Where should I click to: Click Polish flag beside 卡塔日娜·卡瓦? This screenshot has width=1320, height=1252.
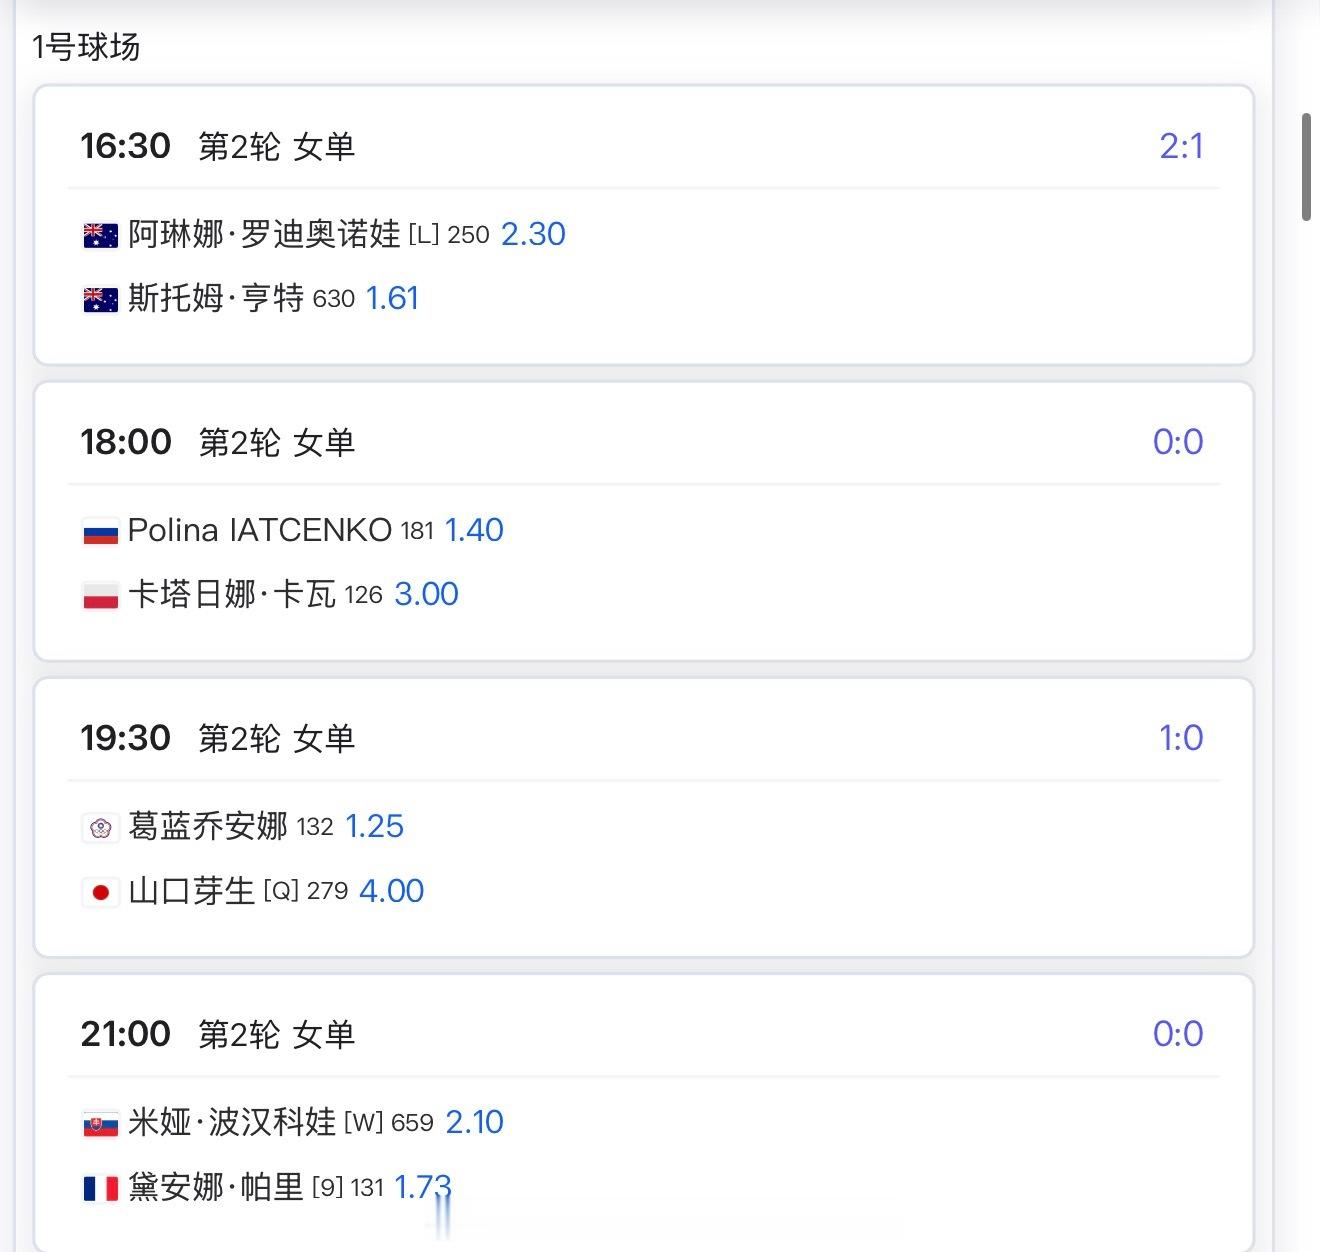point(100,595)
